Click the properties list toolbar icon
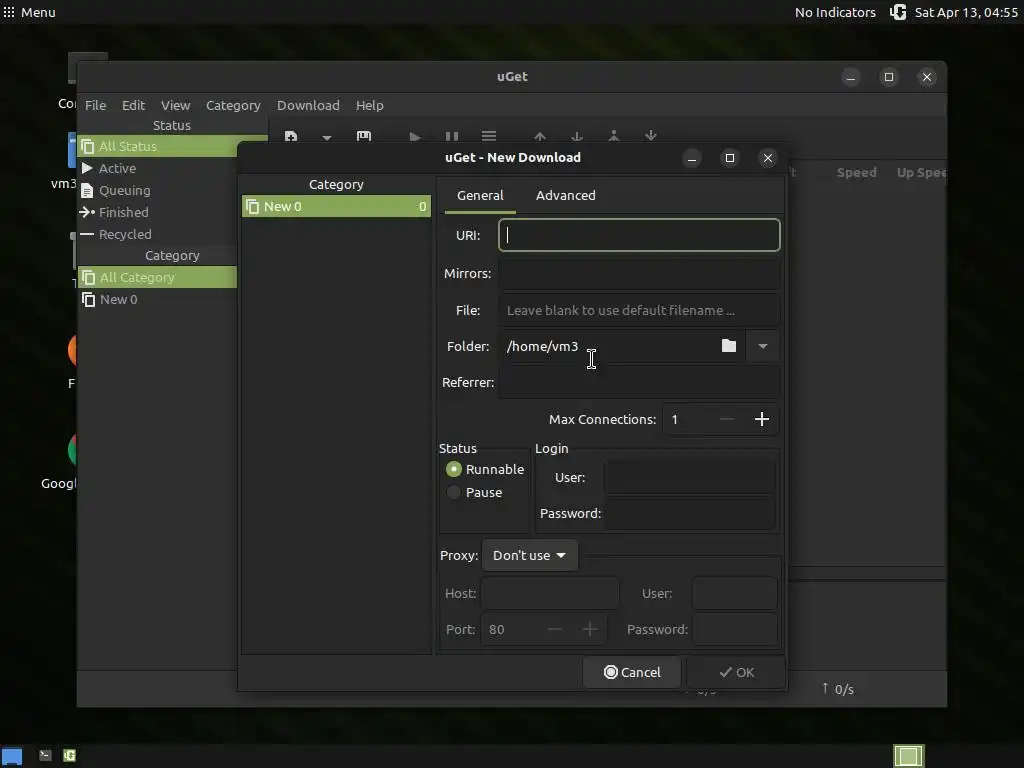 pyautogui.click(x=488, y=136)
